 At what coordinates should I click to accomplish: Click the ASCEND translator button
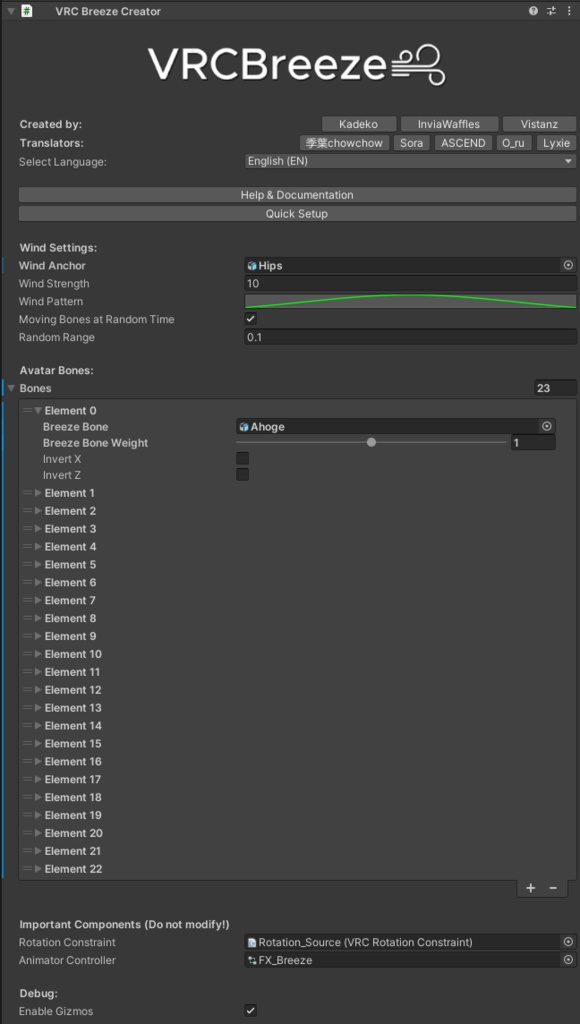tap(463, 143)
